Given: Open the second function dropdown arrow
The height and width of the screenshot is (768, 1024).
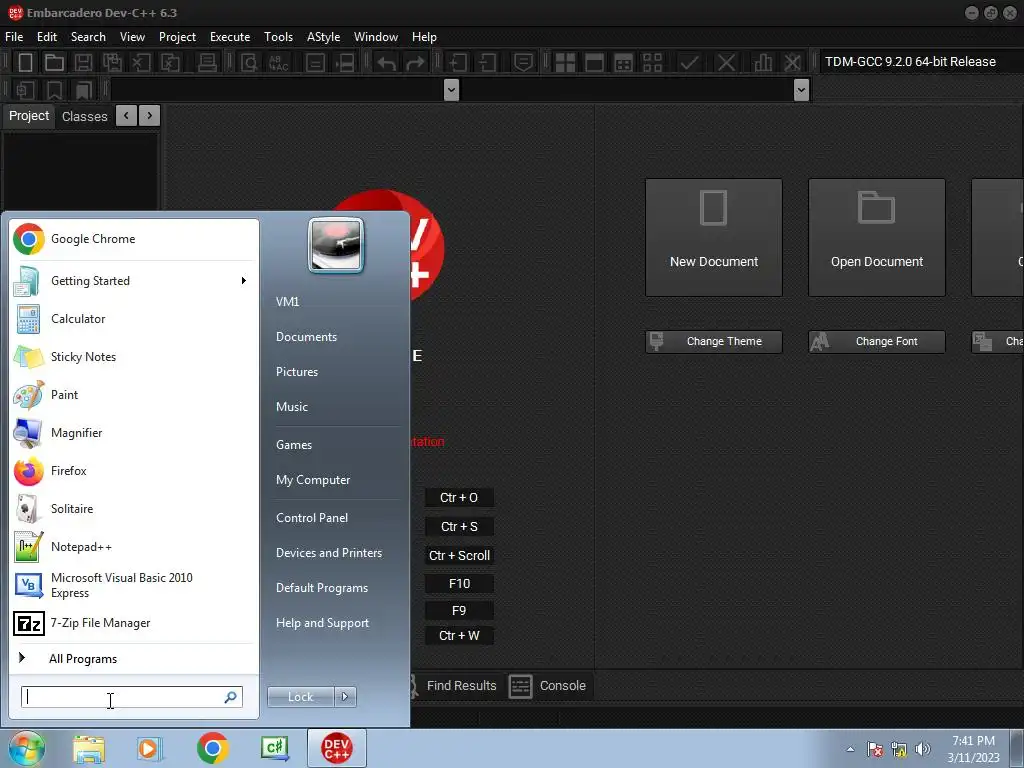Looking at the screenshot, I should tap(801, 89).
